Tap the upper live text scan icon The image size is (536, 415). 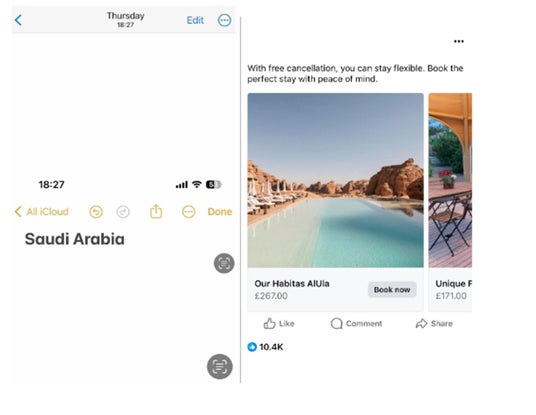coord(224,263)
